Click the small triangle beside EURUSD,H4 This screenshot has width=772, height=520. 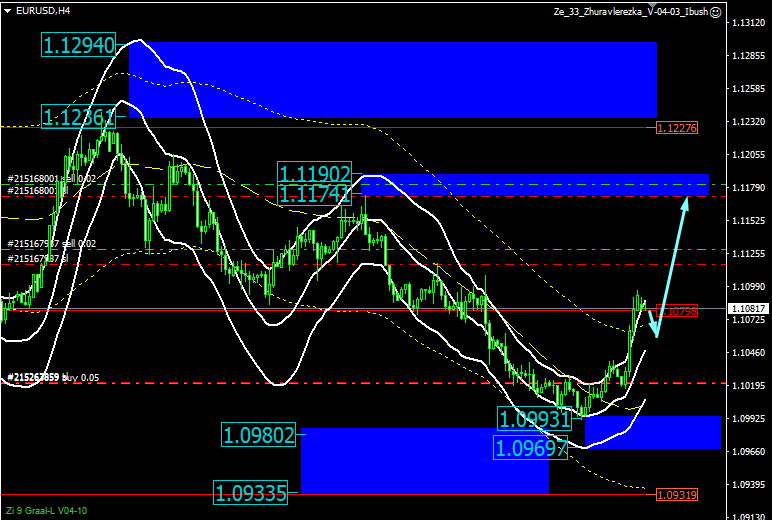point(8,11)
